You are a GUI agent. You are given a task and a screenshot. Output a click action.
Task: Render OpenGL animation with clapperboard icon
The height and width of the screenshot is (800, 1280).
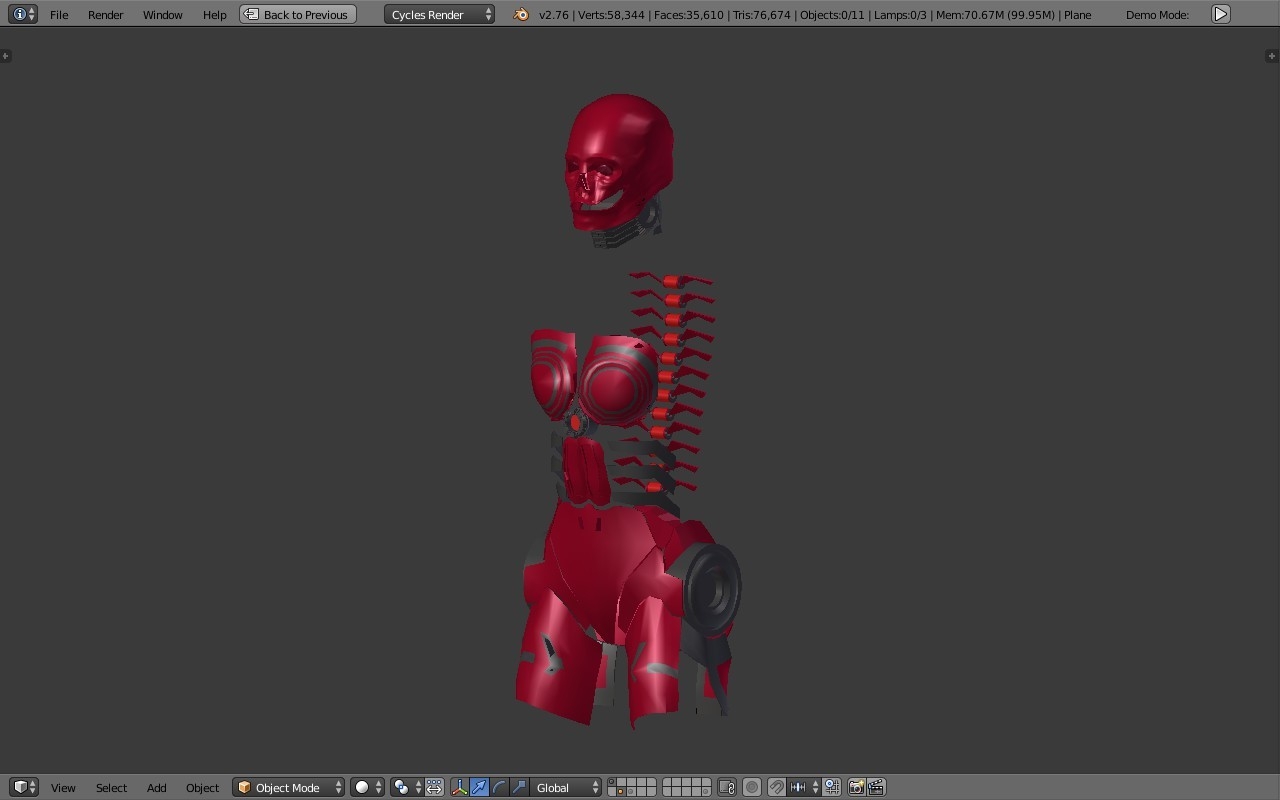pyautogui.click(x=876, y=787)
